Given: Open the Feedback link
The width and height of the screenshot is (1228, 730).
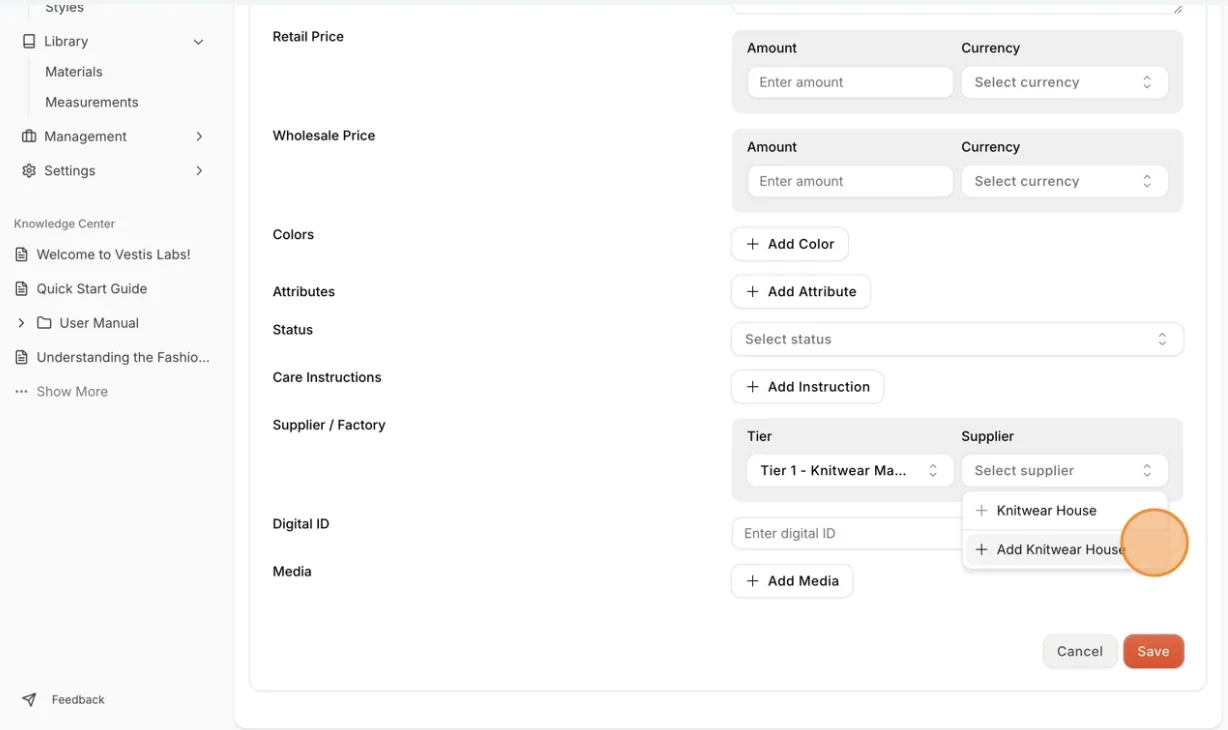Looking at the screenshot, I should click(78, 700).
